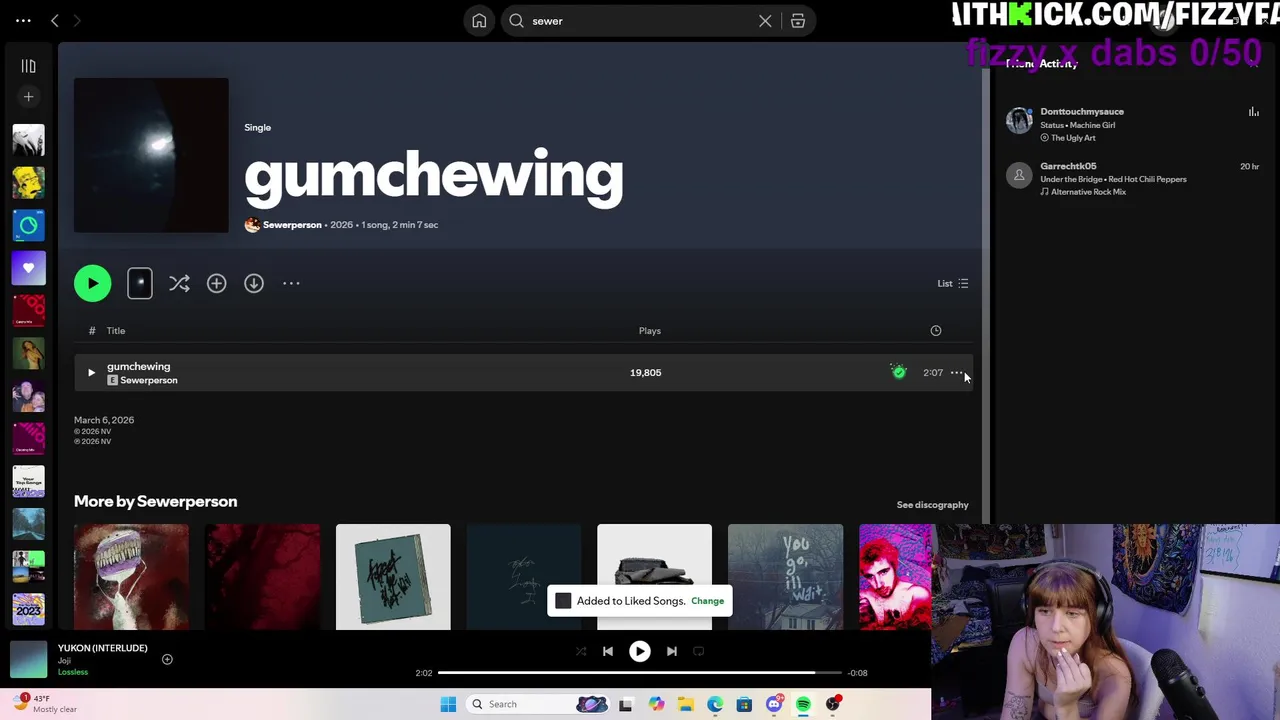Play the gumchewing single with green play button

coord(92,283)
